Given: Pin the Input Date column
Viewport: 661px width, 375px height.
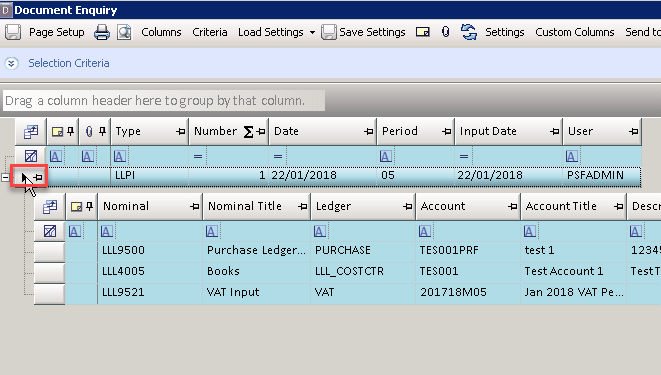Looking at the screenshot, I should tap(555, 132).
